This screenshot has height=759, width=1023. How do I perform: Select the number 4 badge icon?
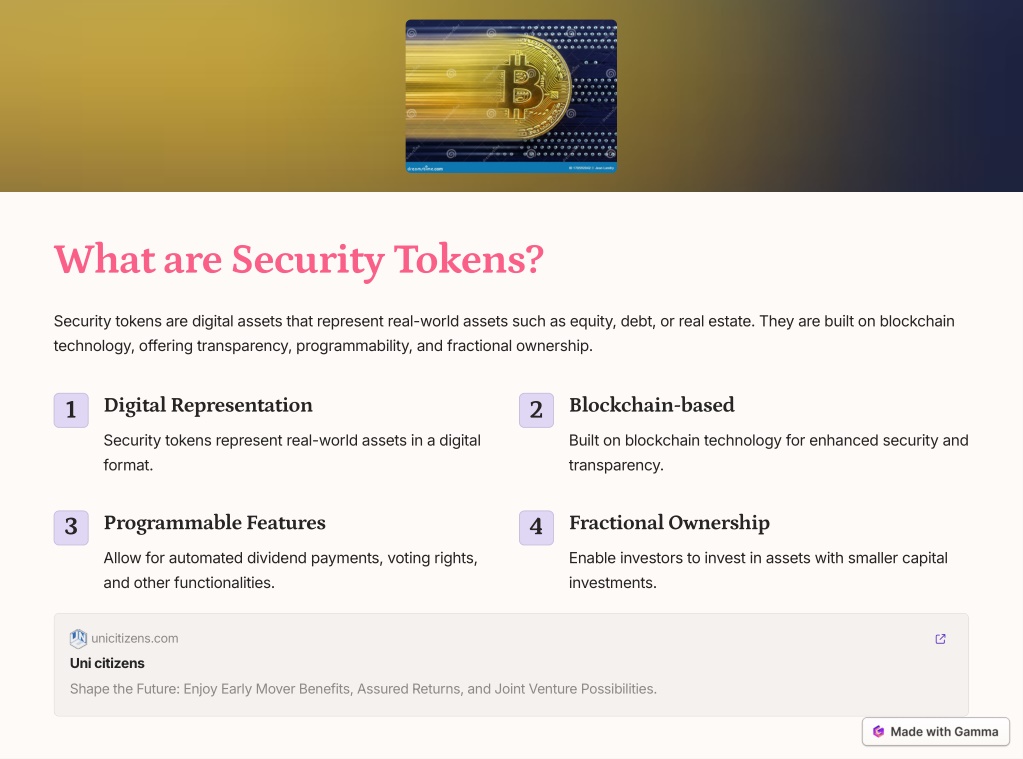click(x=536, y=527)
